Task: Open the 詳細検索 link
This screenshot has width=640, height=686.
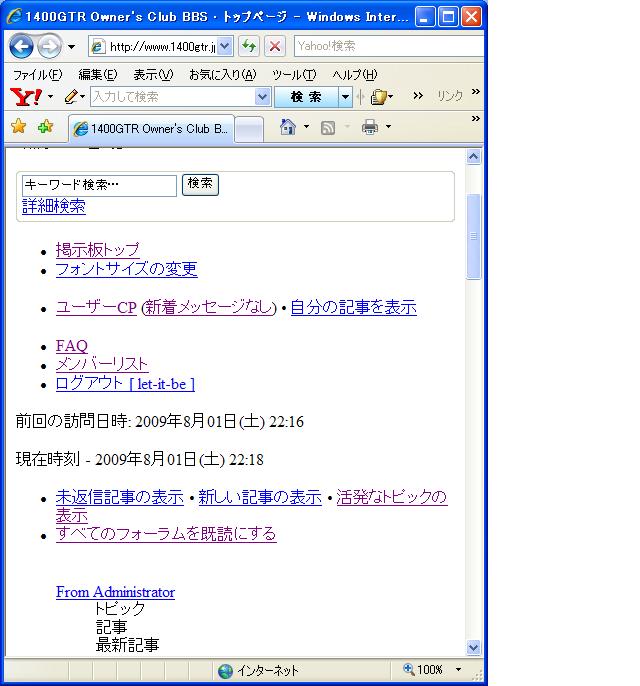Action: 54,206
